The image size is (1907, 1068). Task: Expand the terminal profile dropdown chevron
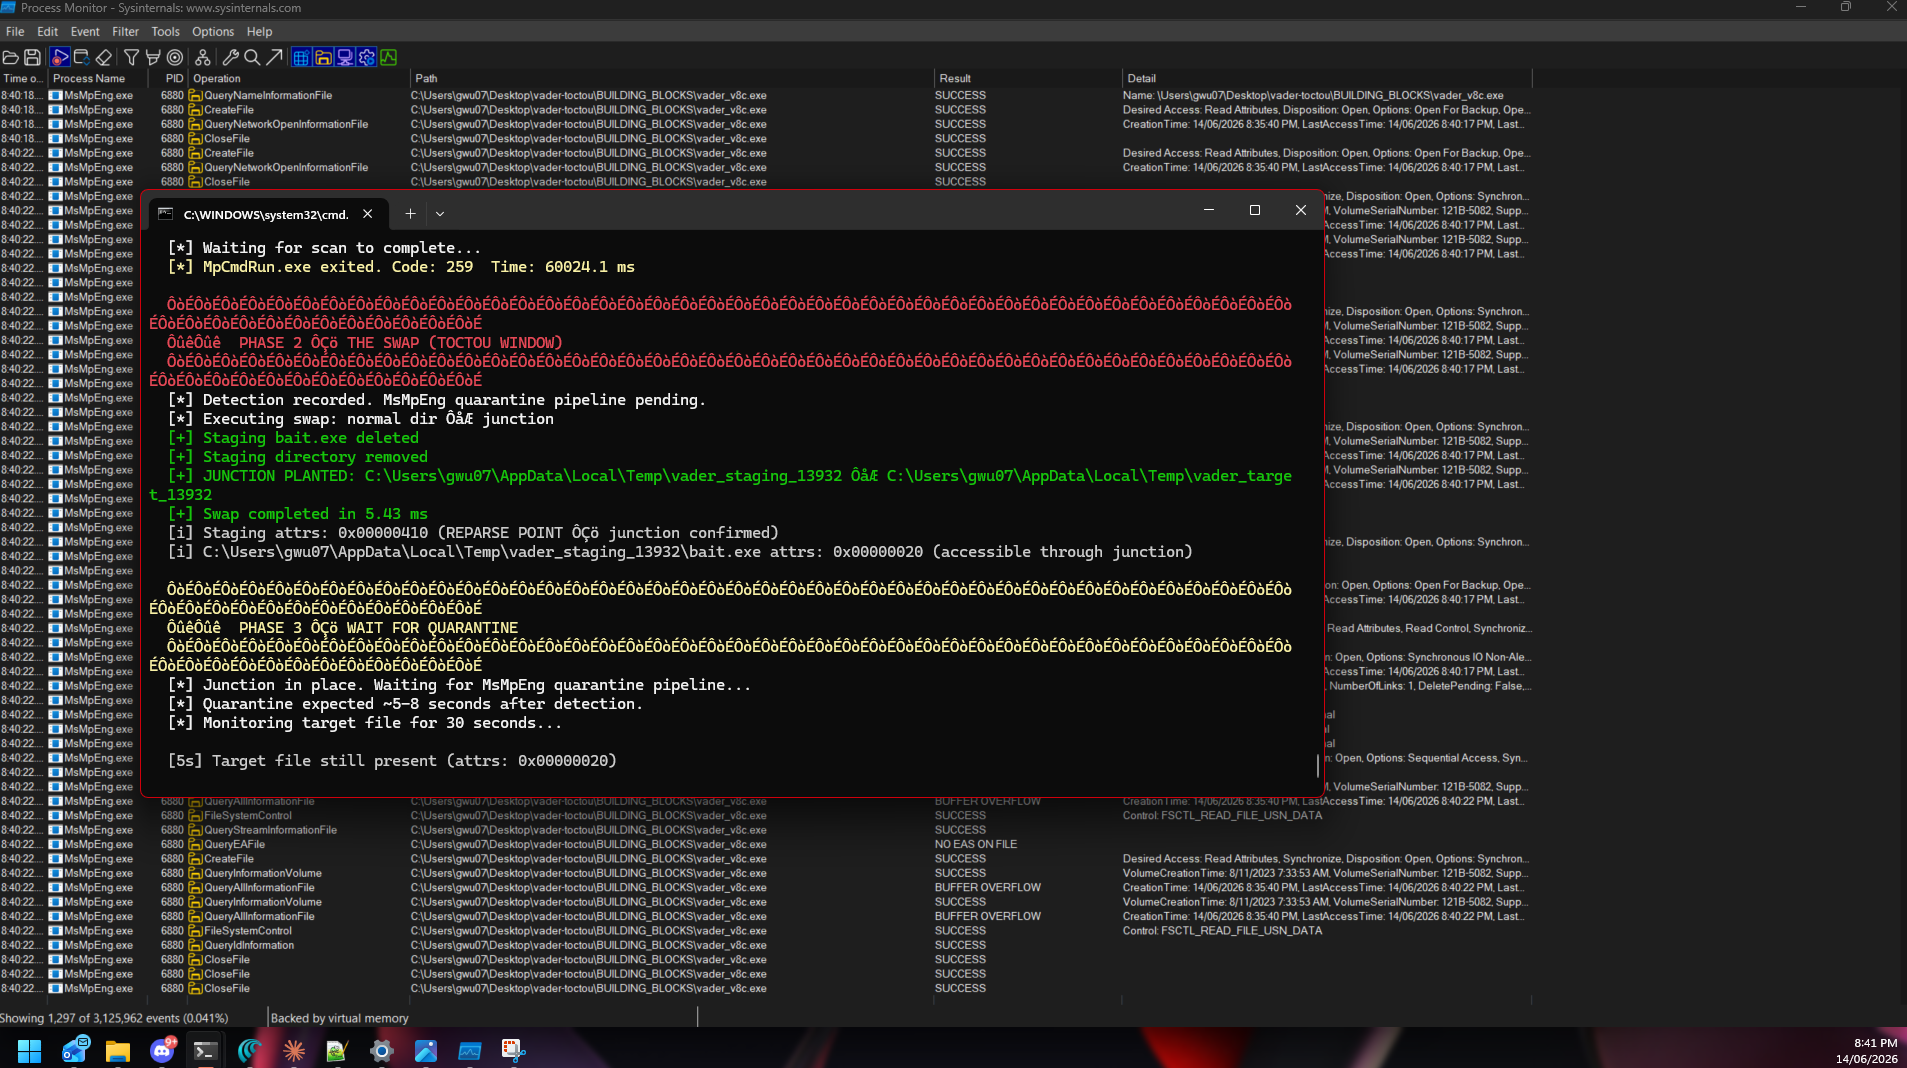pos(440,214)
